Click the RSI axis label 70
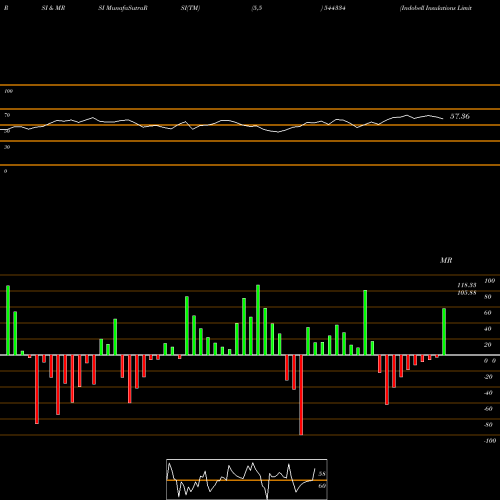 click(7, 115)
